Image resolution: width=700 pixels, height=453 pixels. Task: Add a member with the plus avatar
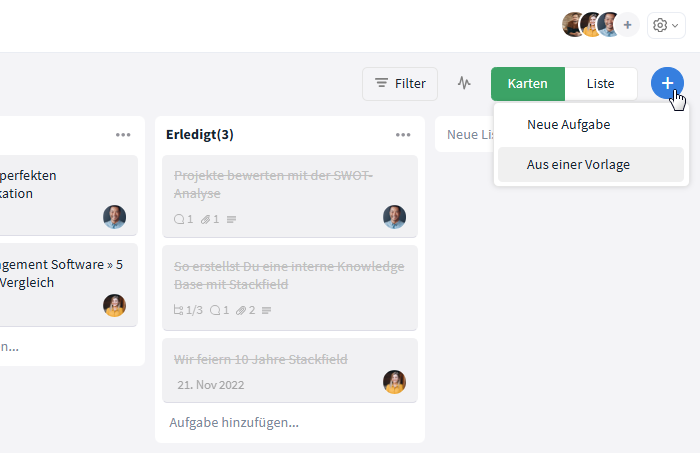point(627,25)
